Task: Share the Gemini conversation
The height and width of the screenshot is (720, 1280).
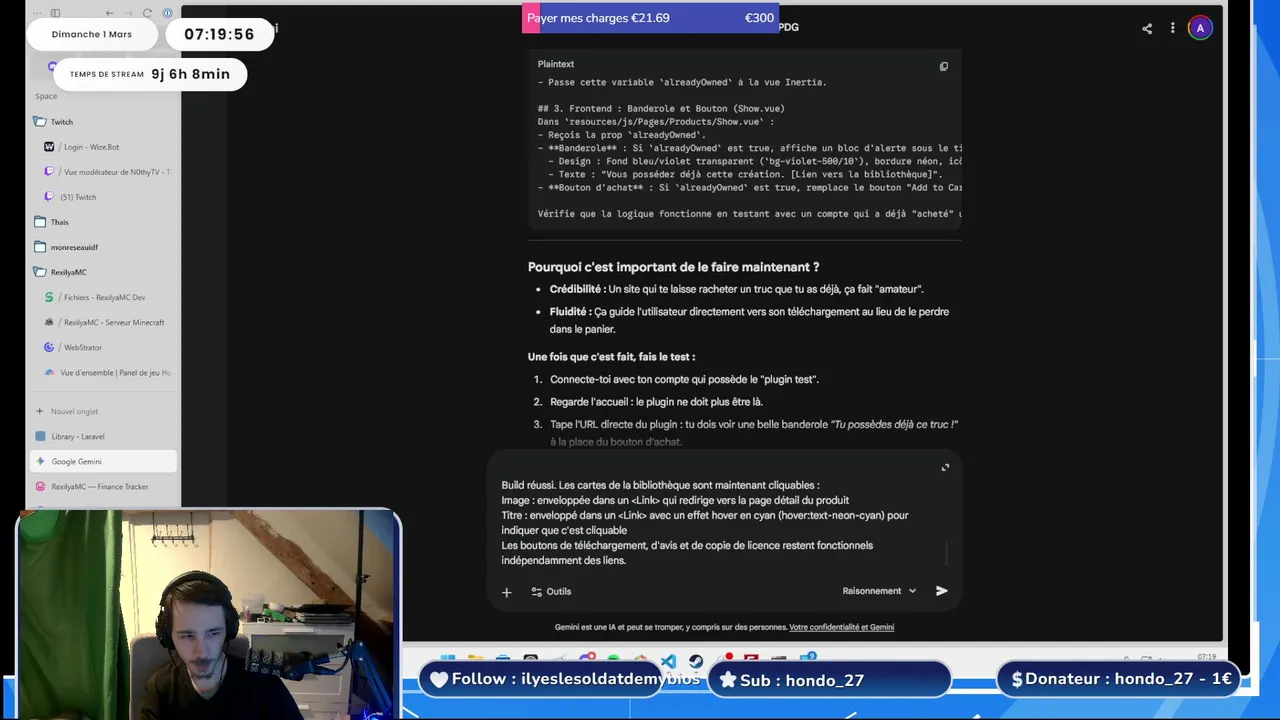Action: [x=1147, y=28]
